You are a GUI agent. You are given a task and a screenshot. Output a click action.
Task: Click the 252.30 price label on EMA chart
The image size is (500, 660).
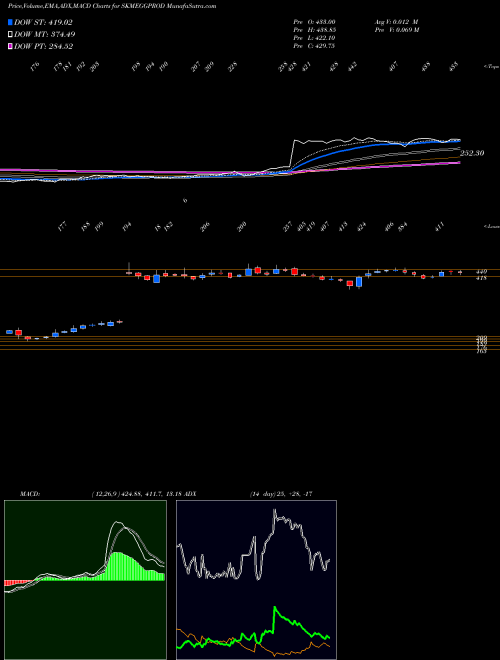[472, 153]
